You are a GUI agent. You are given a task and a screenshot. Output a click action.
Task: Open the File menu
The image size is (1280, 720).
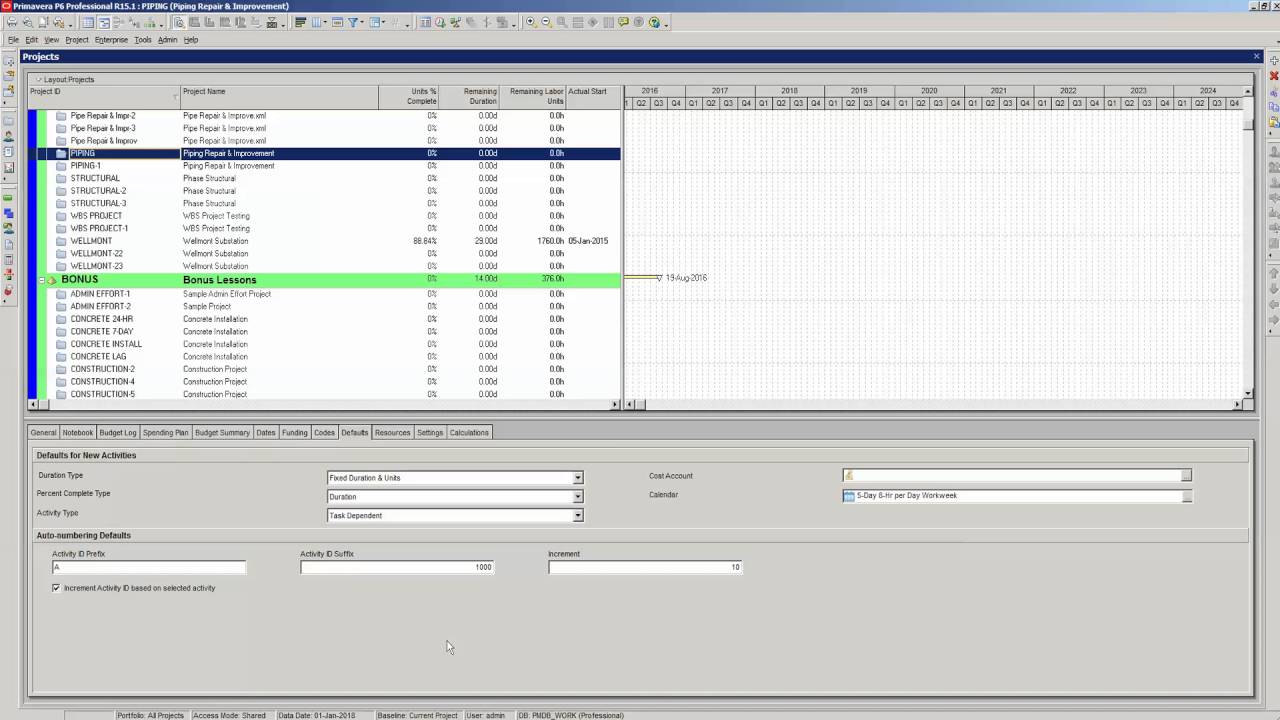coord(14,40)
